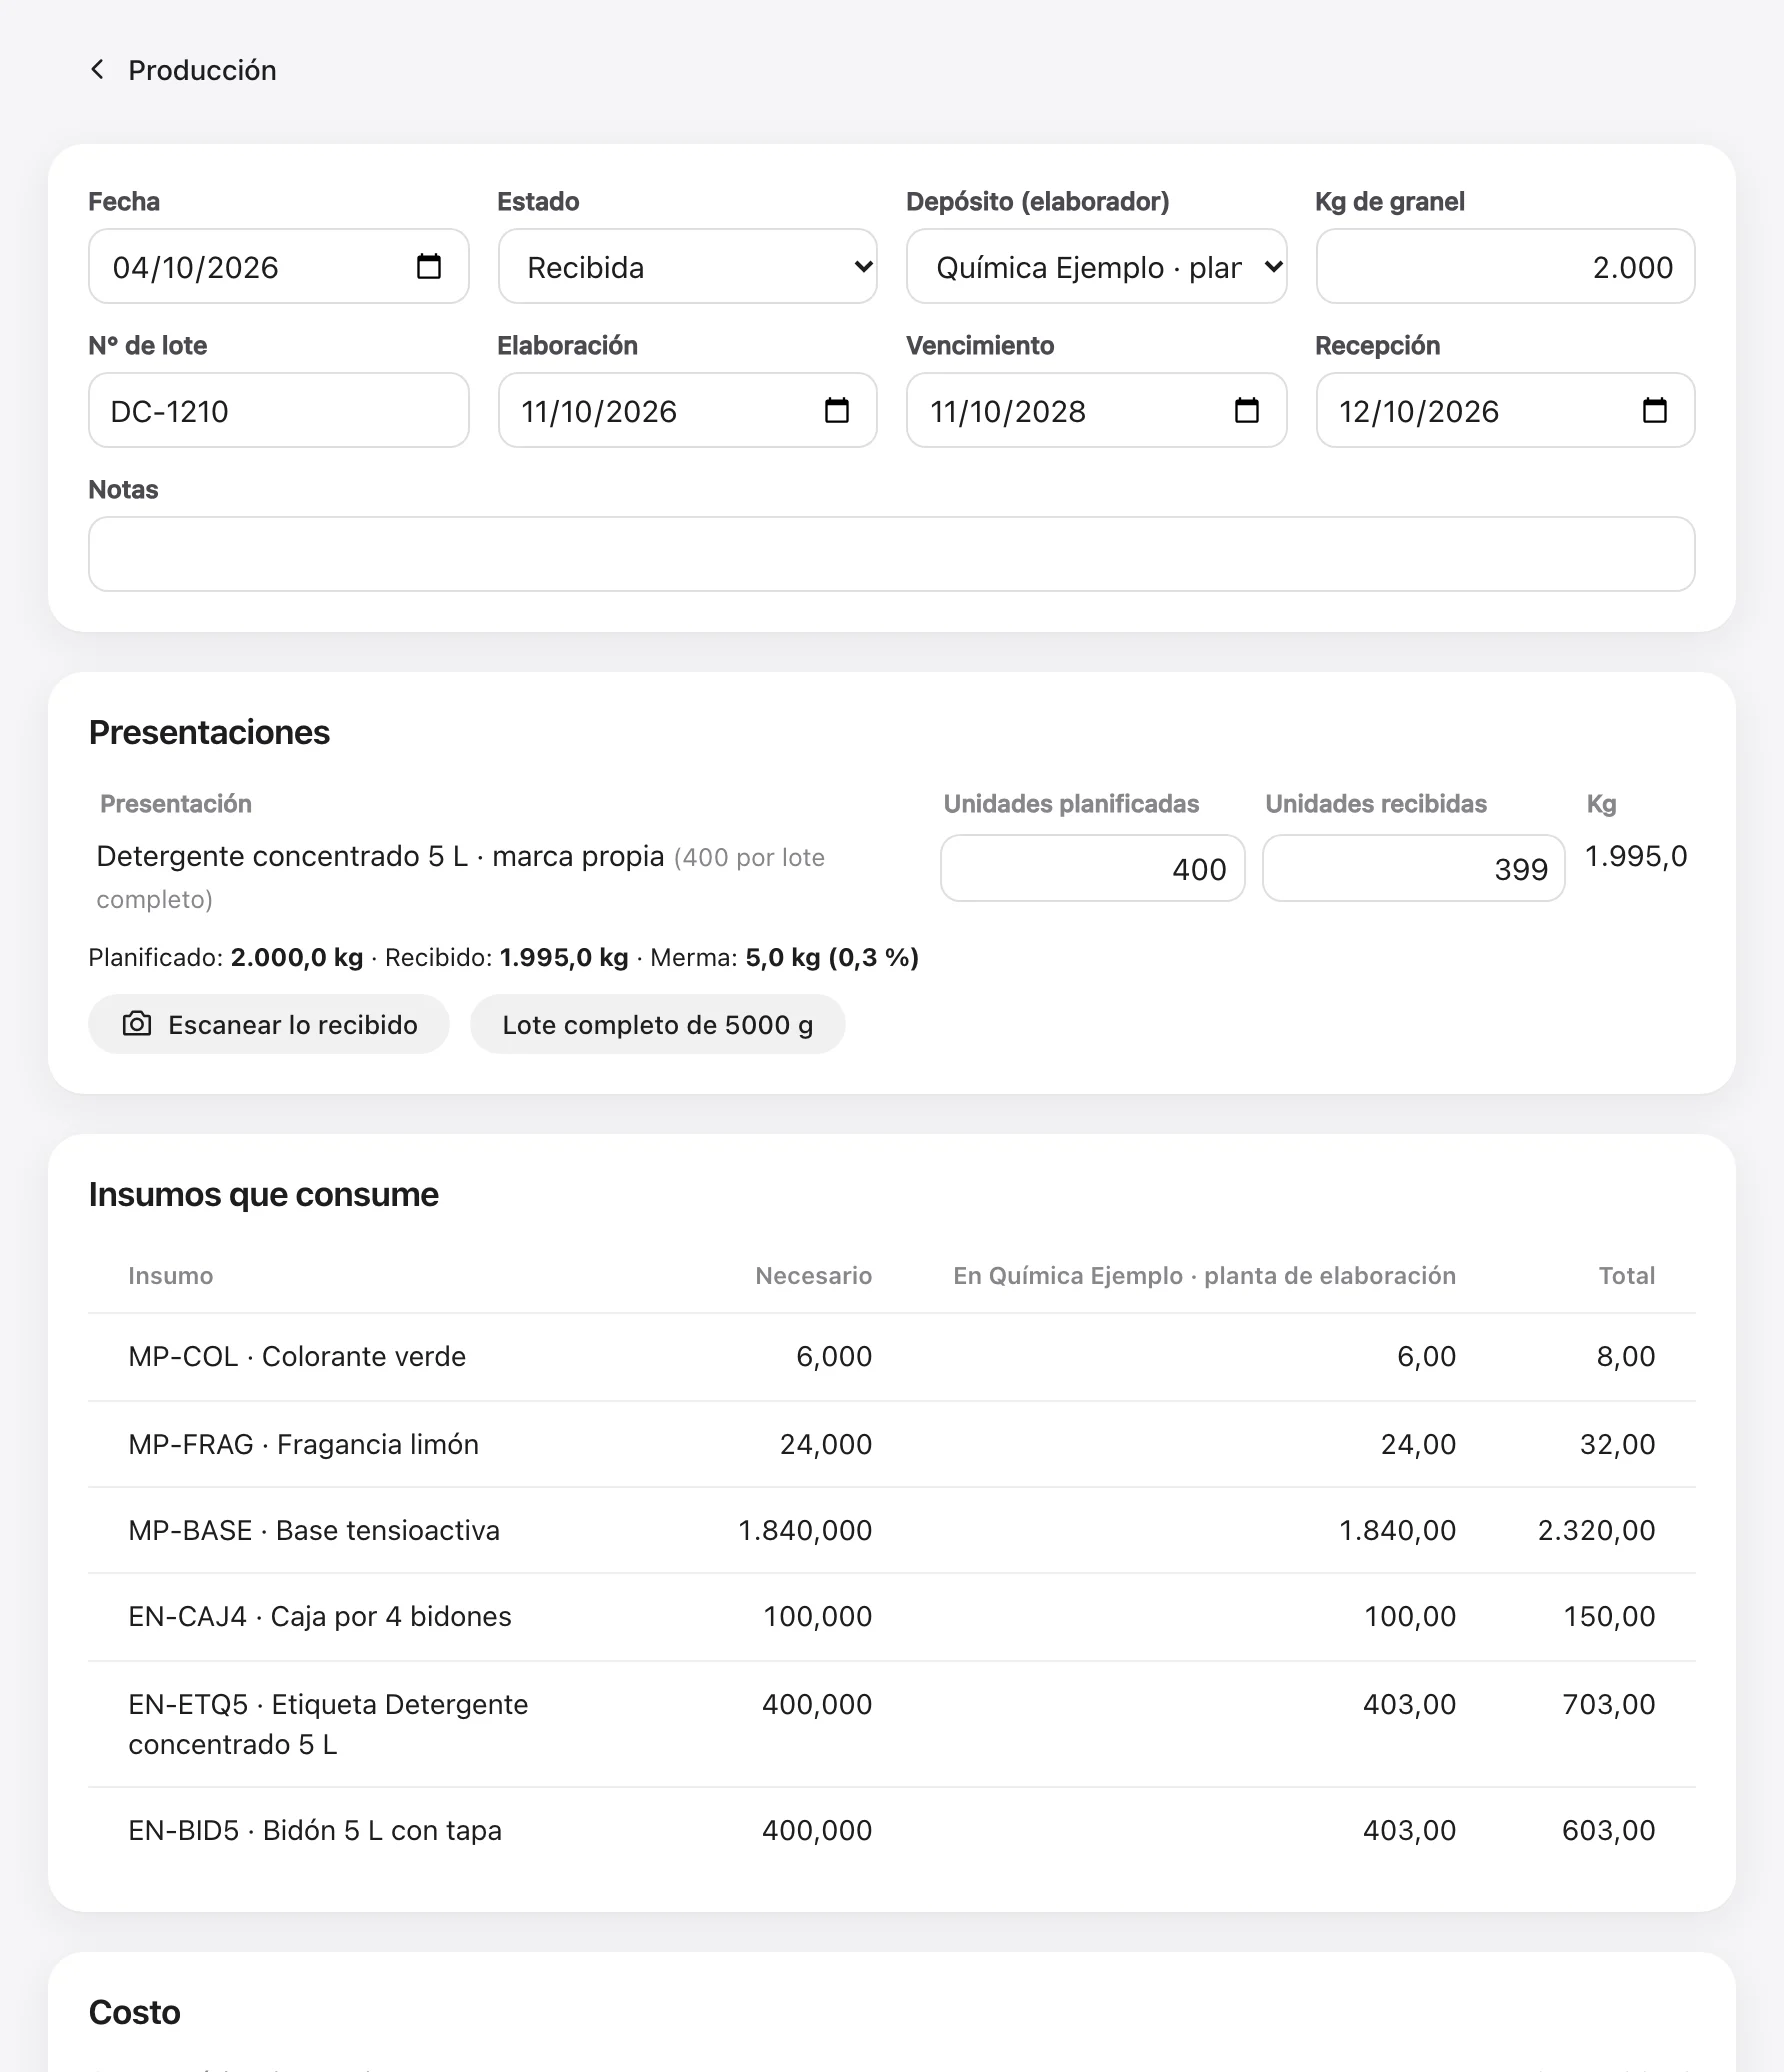
Task: Click the Elaboración date text 11/10/2026
Action: [x=599, y=412]
